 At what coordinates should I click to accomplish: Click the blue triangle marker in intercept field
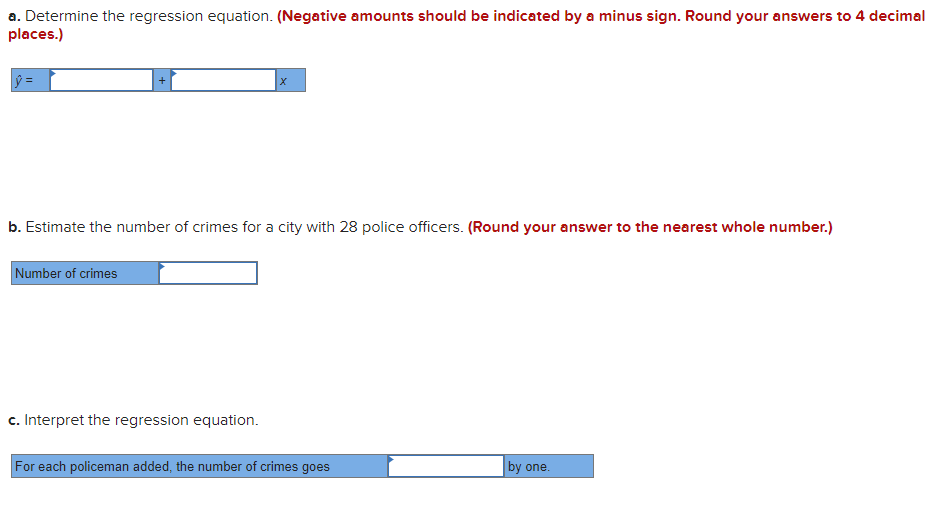tap(53, 73)
